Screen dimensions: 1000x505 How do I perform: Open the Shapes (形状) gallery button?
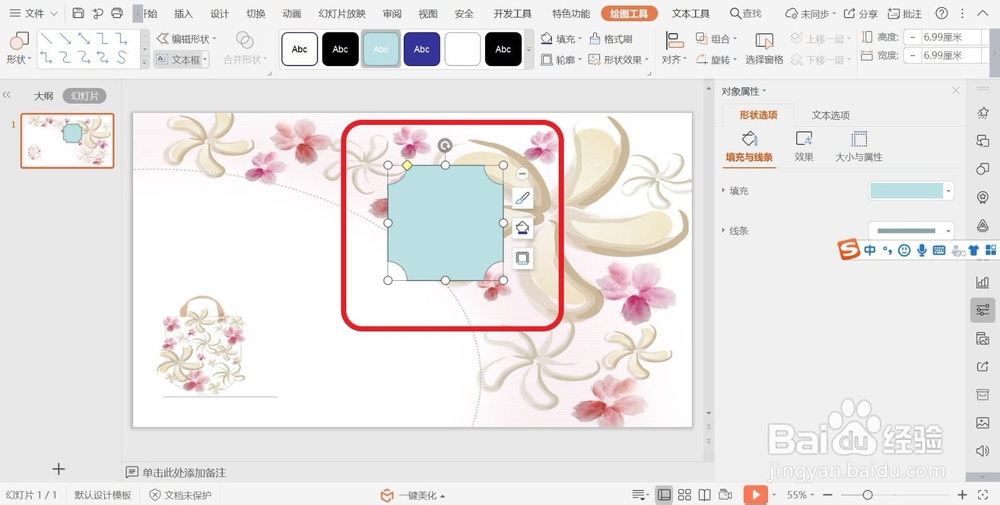click(x=18, y=49)
